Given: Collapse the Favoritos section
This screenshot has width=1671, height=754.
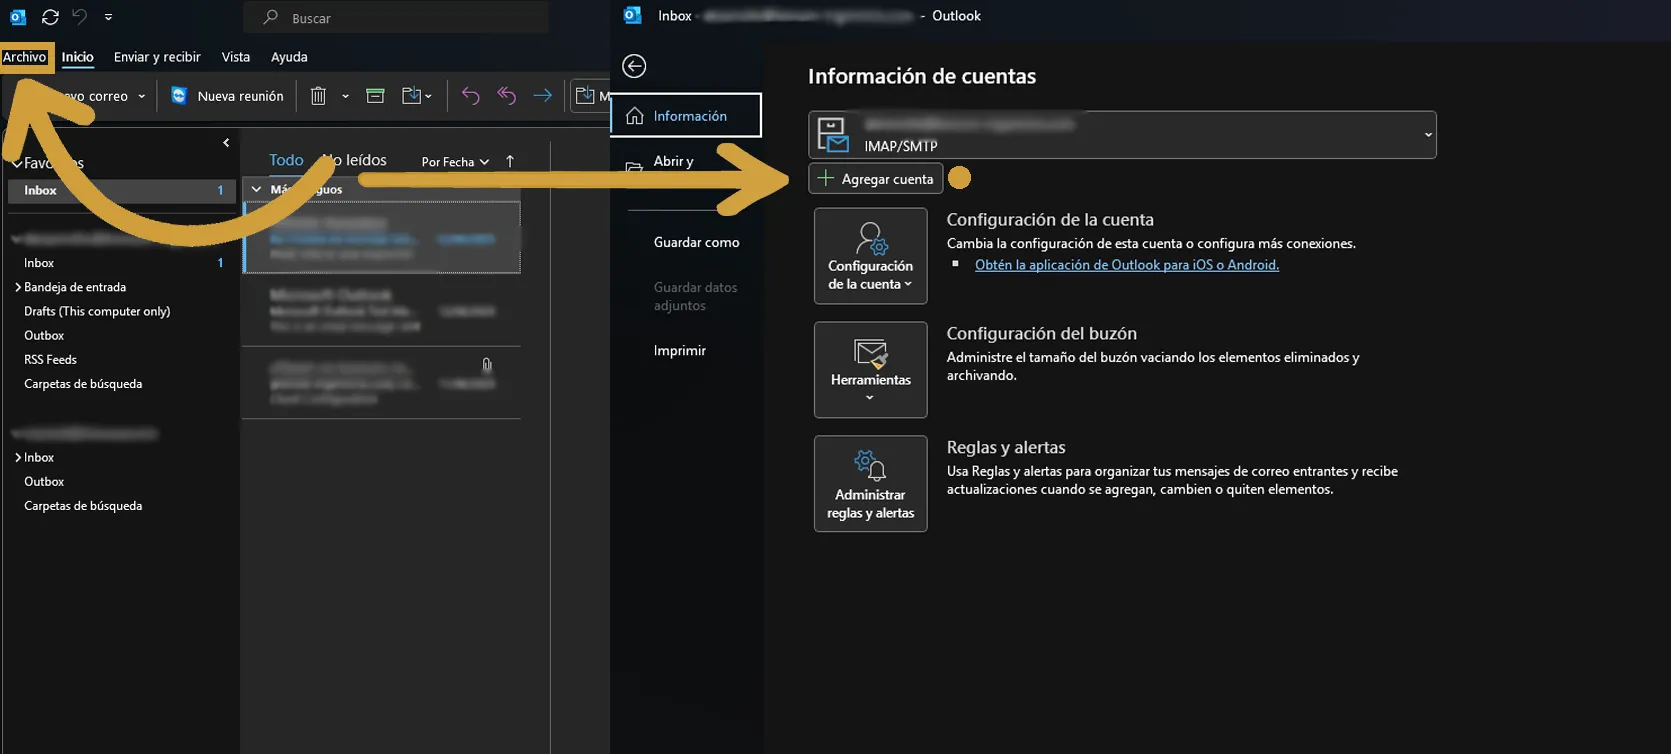Looking at the screenshot, I should [x=17, y=163].
